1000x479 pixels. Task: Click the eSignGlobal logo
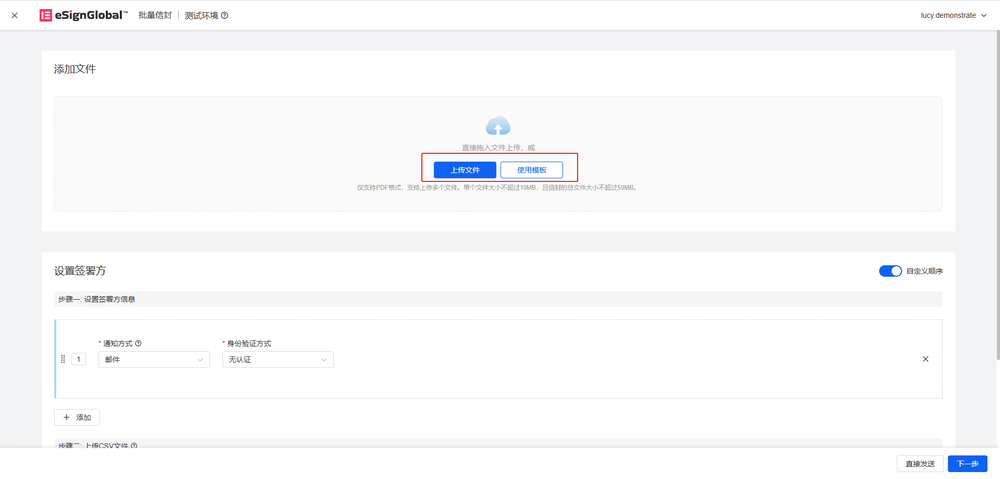[x=83, y=15]
